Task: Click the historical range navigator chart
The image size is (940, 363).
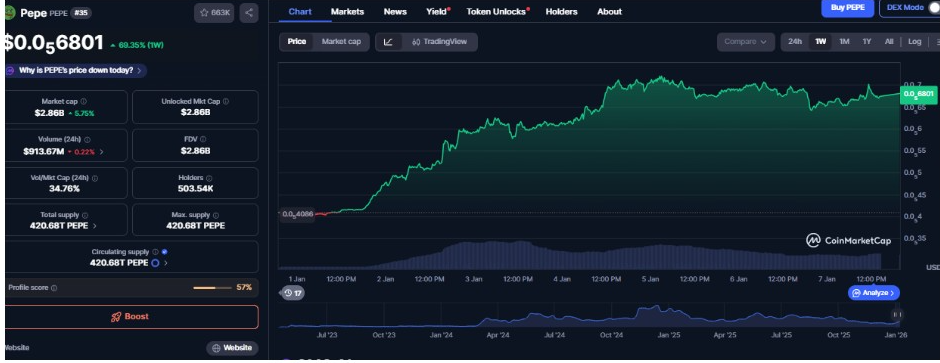Action: pos(590,316)
